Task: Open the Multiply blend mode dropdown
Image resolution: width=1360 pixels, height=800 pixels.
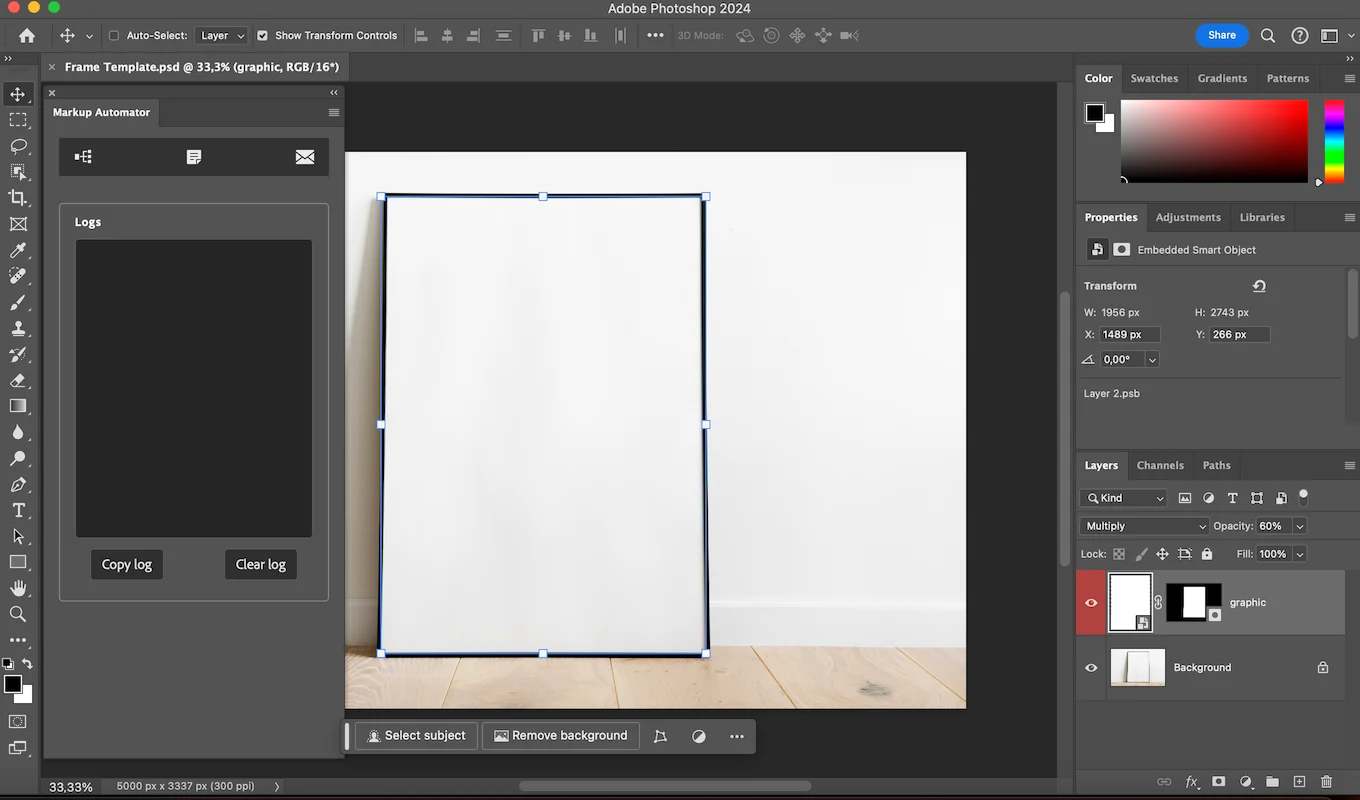Action: 1144,526
